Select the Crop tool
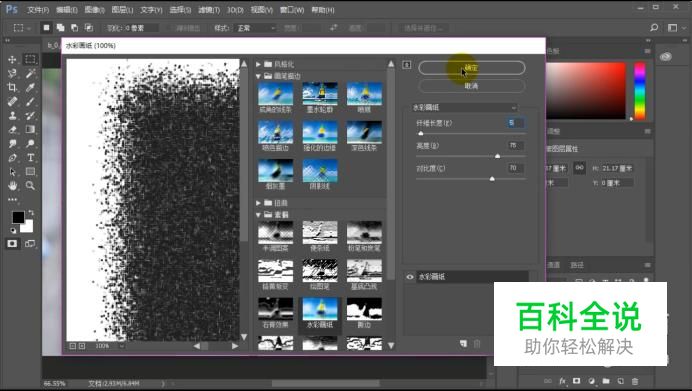 tap(12, 87)
